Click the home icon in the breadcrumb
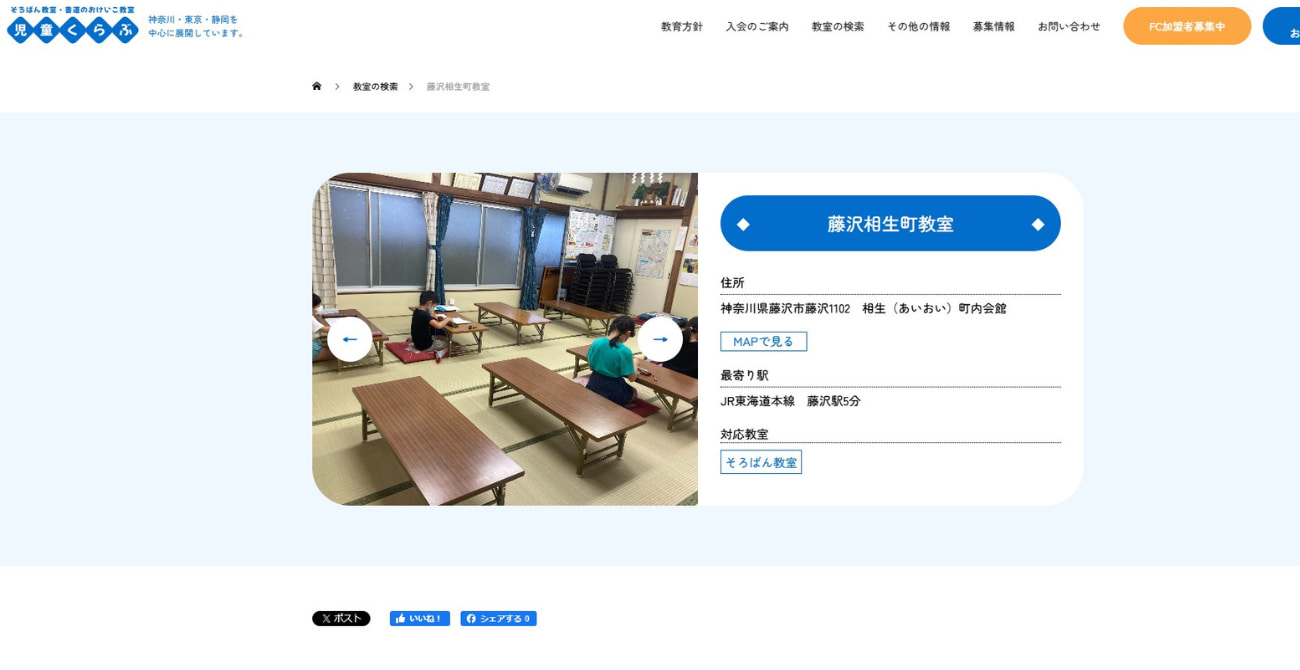 tap(316, 86)
